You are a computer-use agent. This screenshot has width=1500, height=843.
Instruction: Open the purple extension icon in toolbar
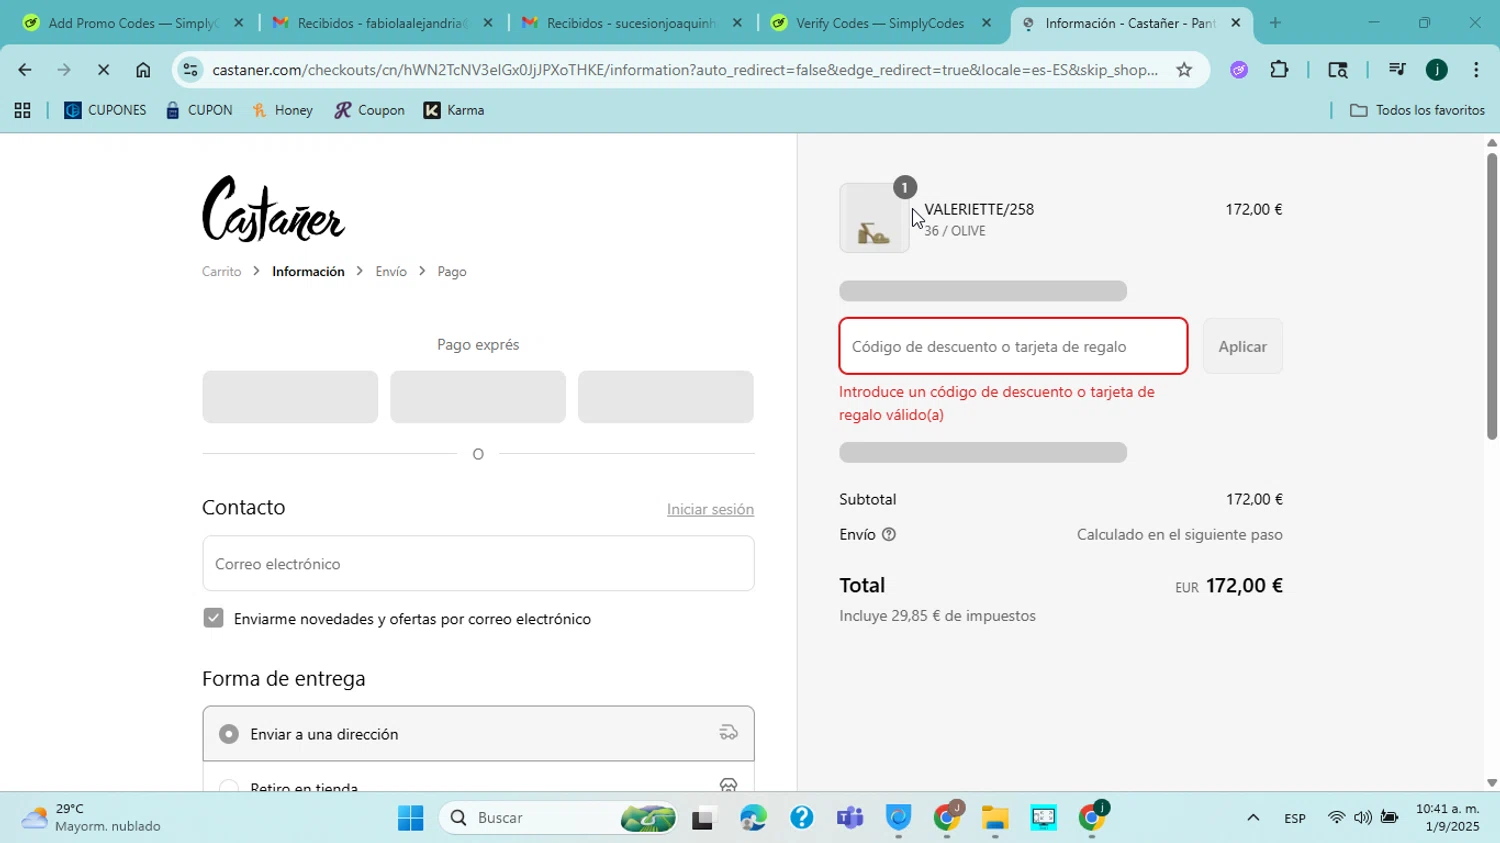pos(1239,70)
